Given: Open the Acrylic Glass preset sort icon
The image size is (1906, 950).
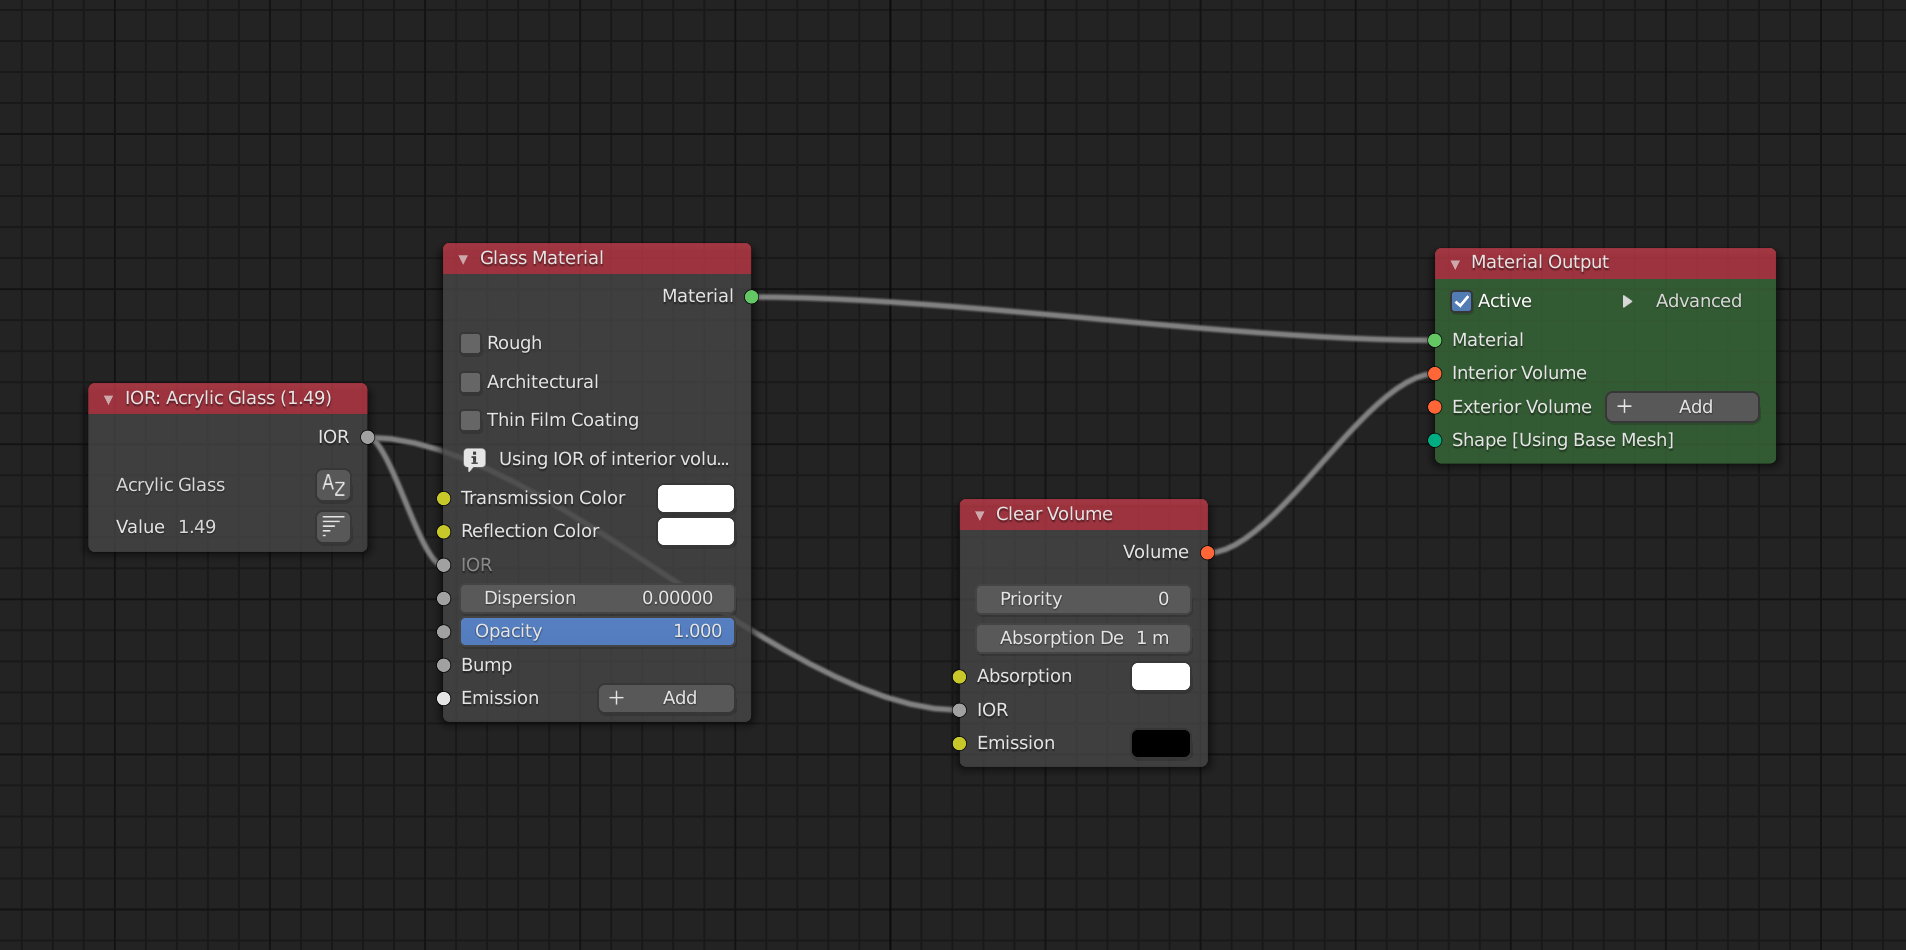Looking at the screenshot, I should (x=333, y=485).
